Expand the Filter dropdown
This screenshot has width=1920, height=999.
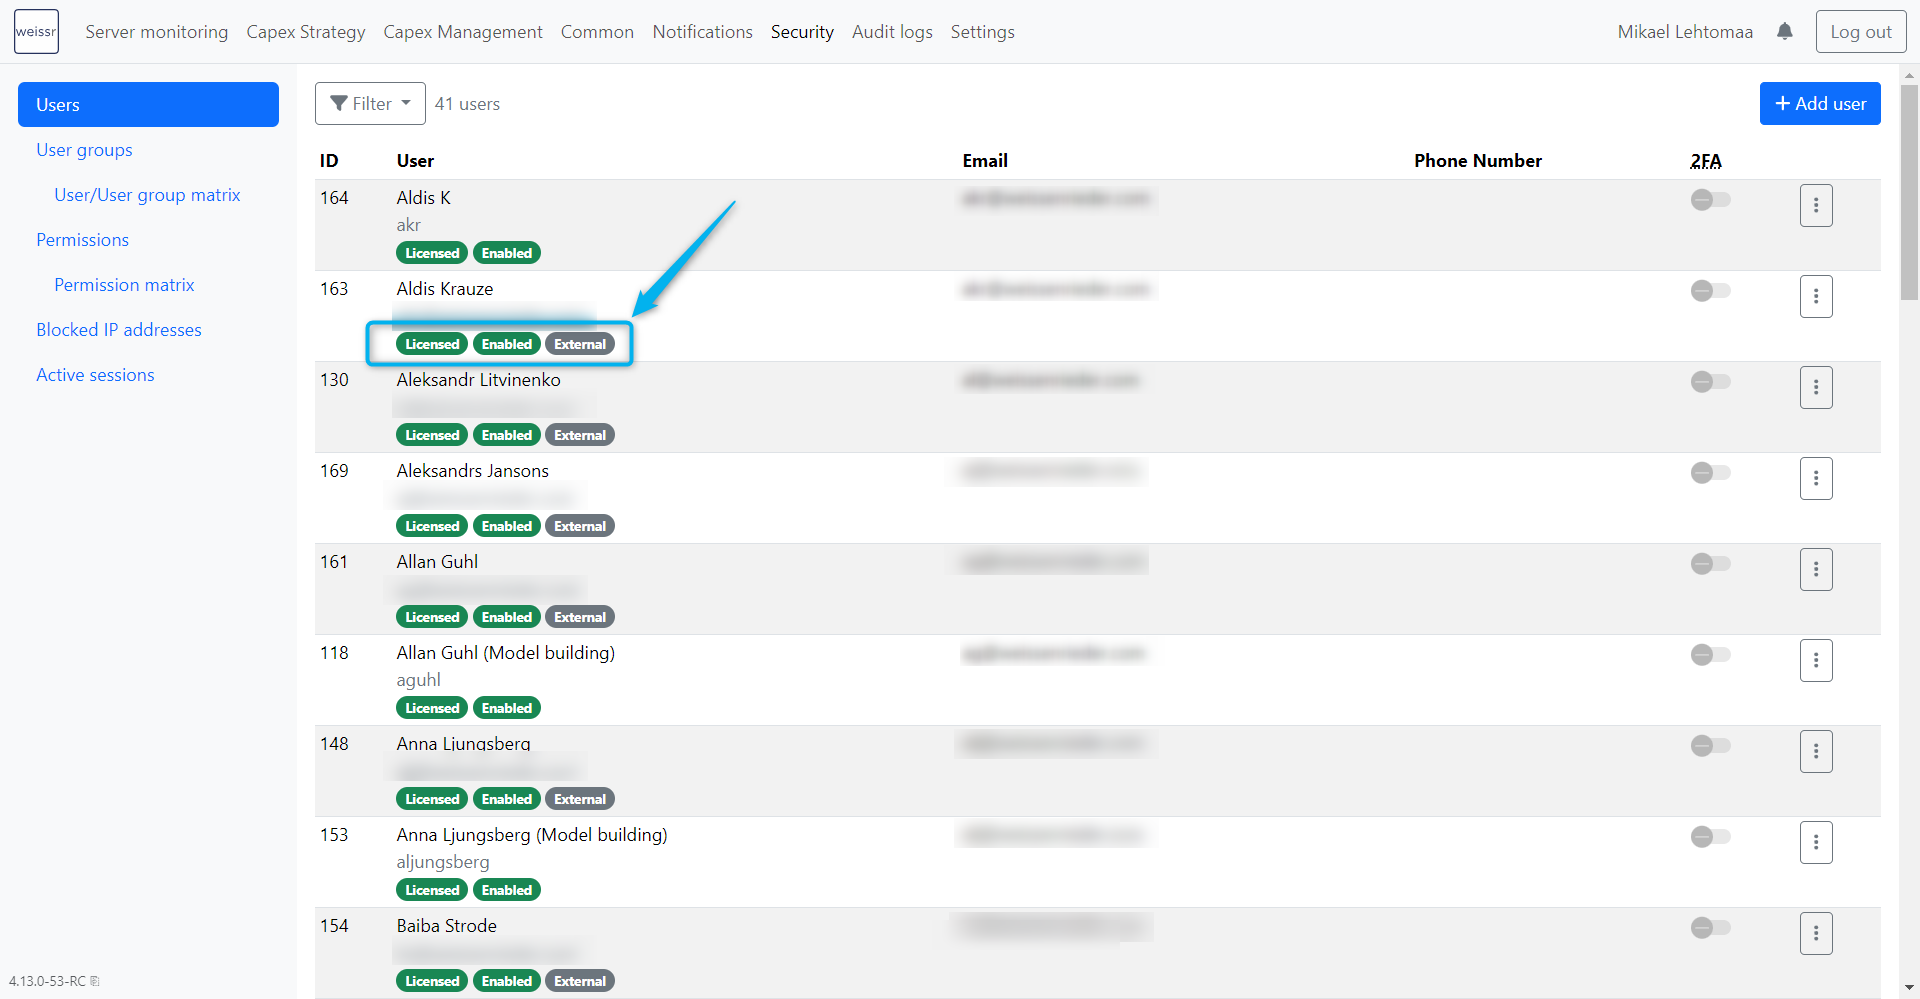370,104
